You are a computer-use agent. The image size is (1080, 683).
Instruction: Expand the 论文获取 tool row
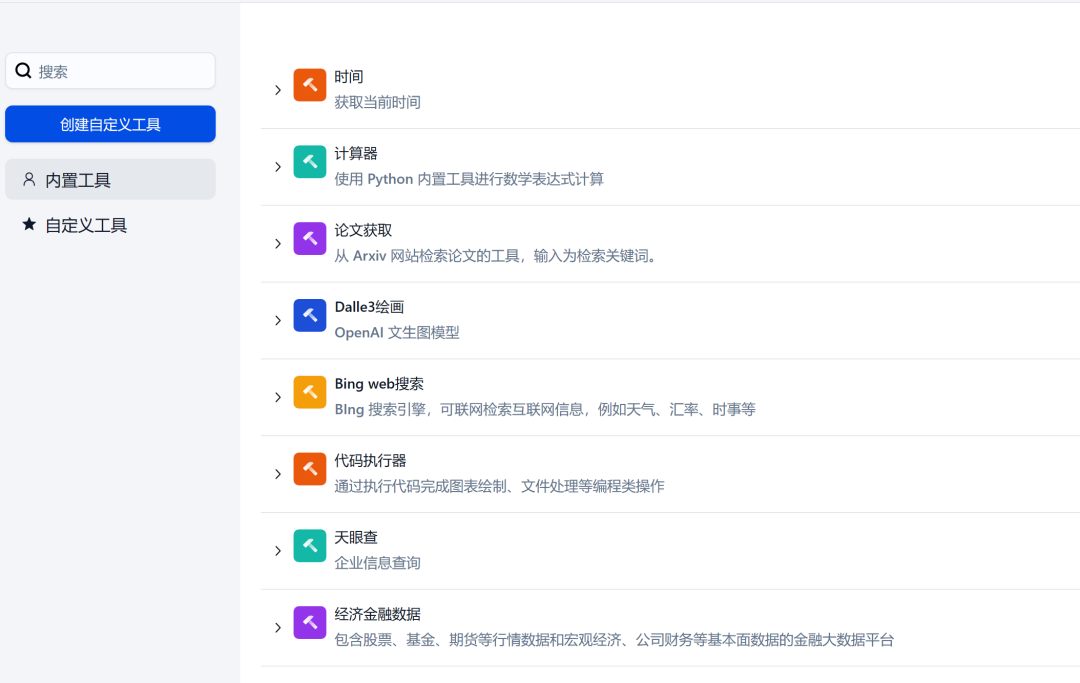(x=278, y=244)
